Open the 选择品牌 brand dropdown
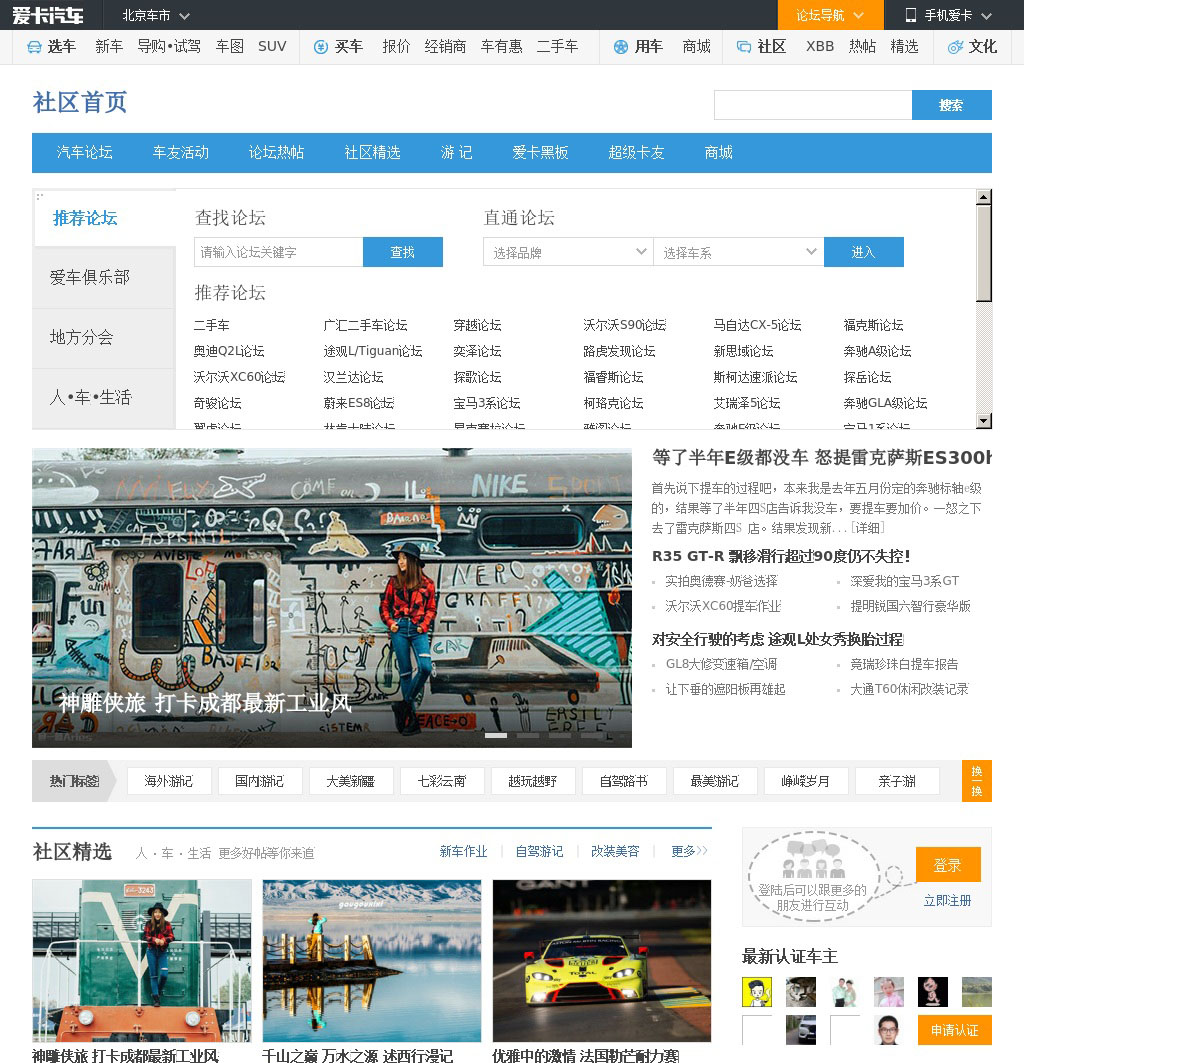Screen dimensions: 1200x1063 pos(568,252)
